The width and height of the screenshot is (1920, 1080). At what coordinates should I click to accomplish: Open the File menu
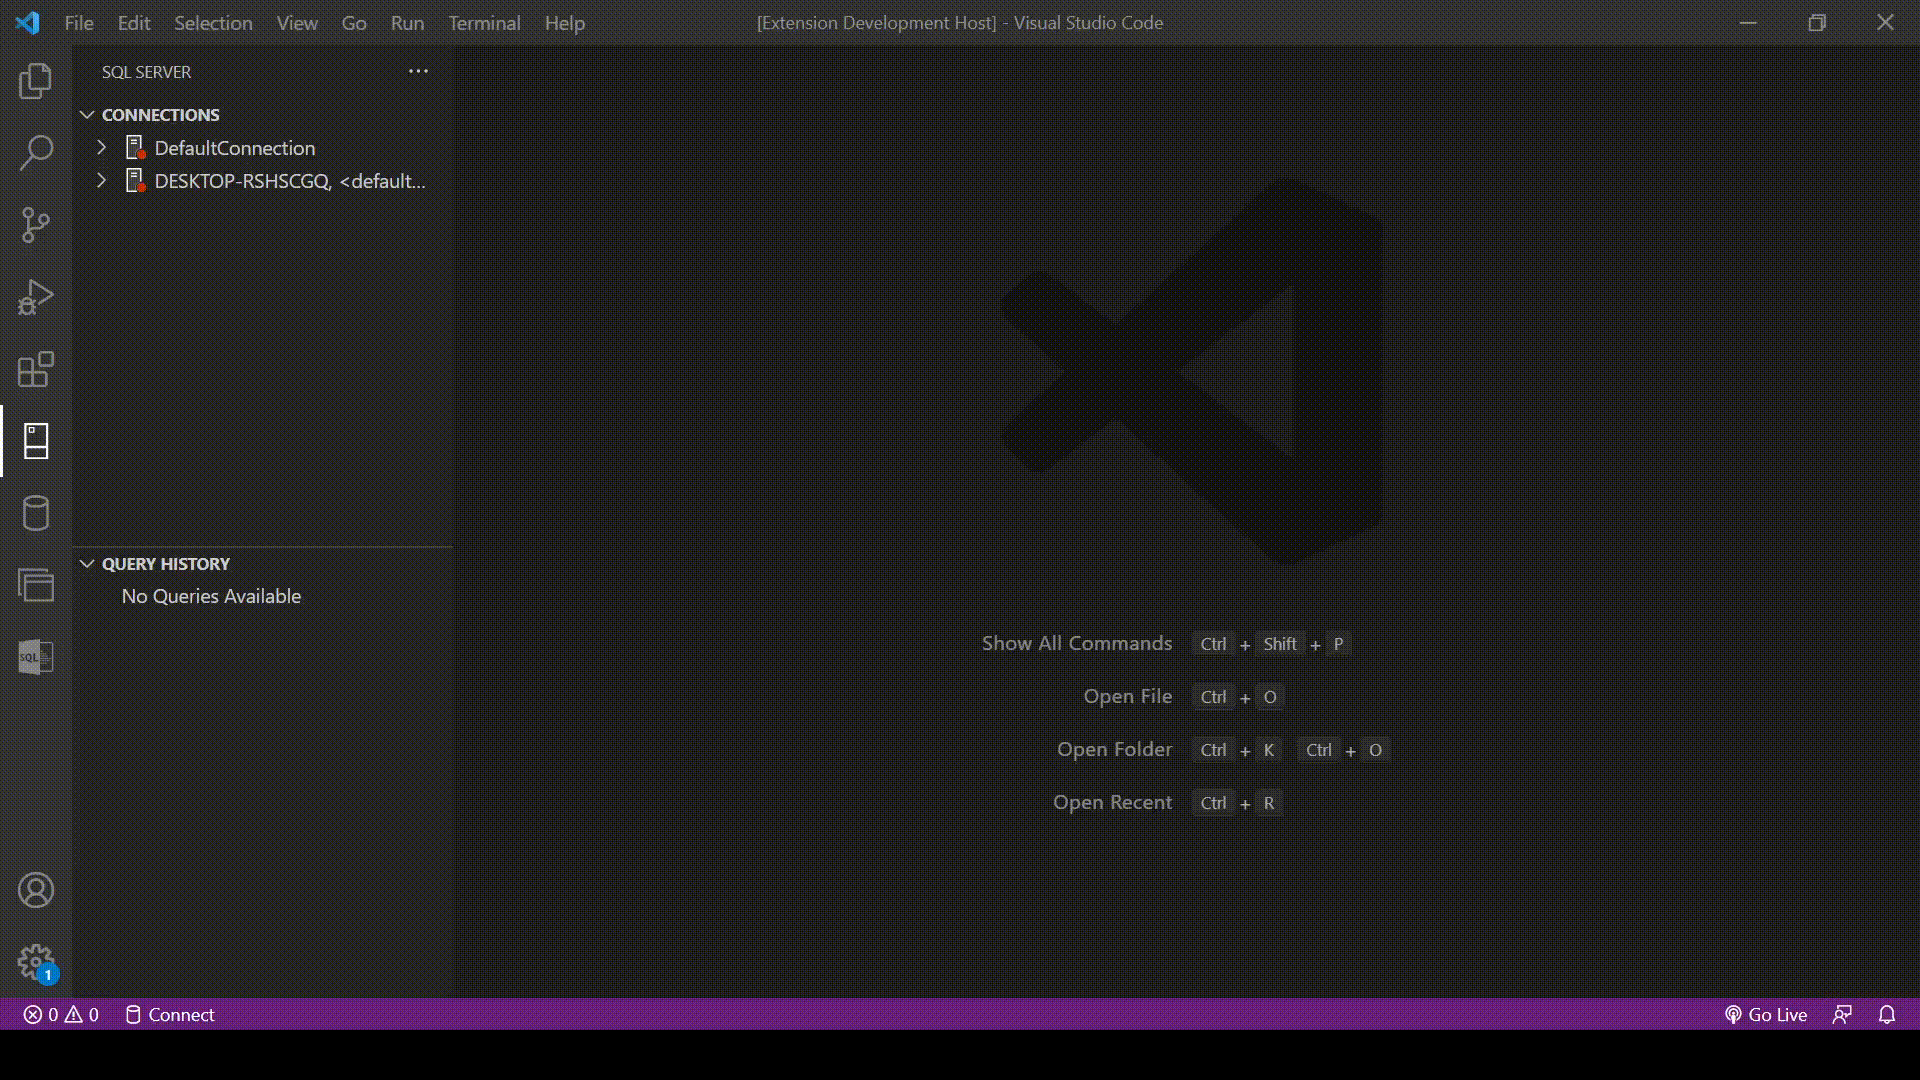pyautogui.click(x=78, y=22)
